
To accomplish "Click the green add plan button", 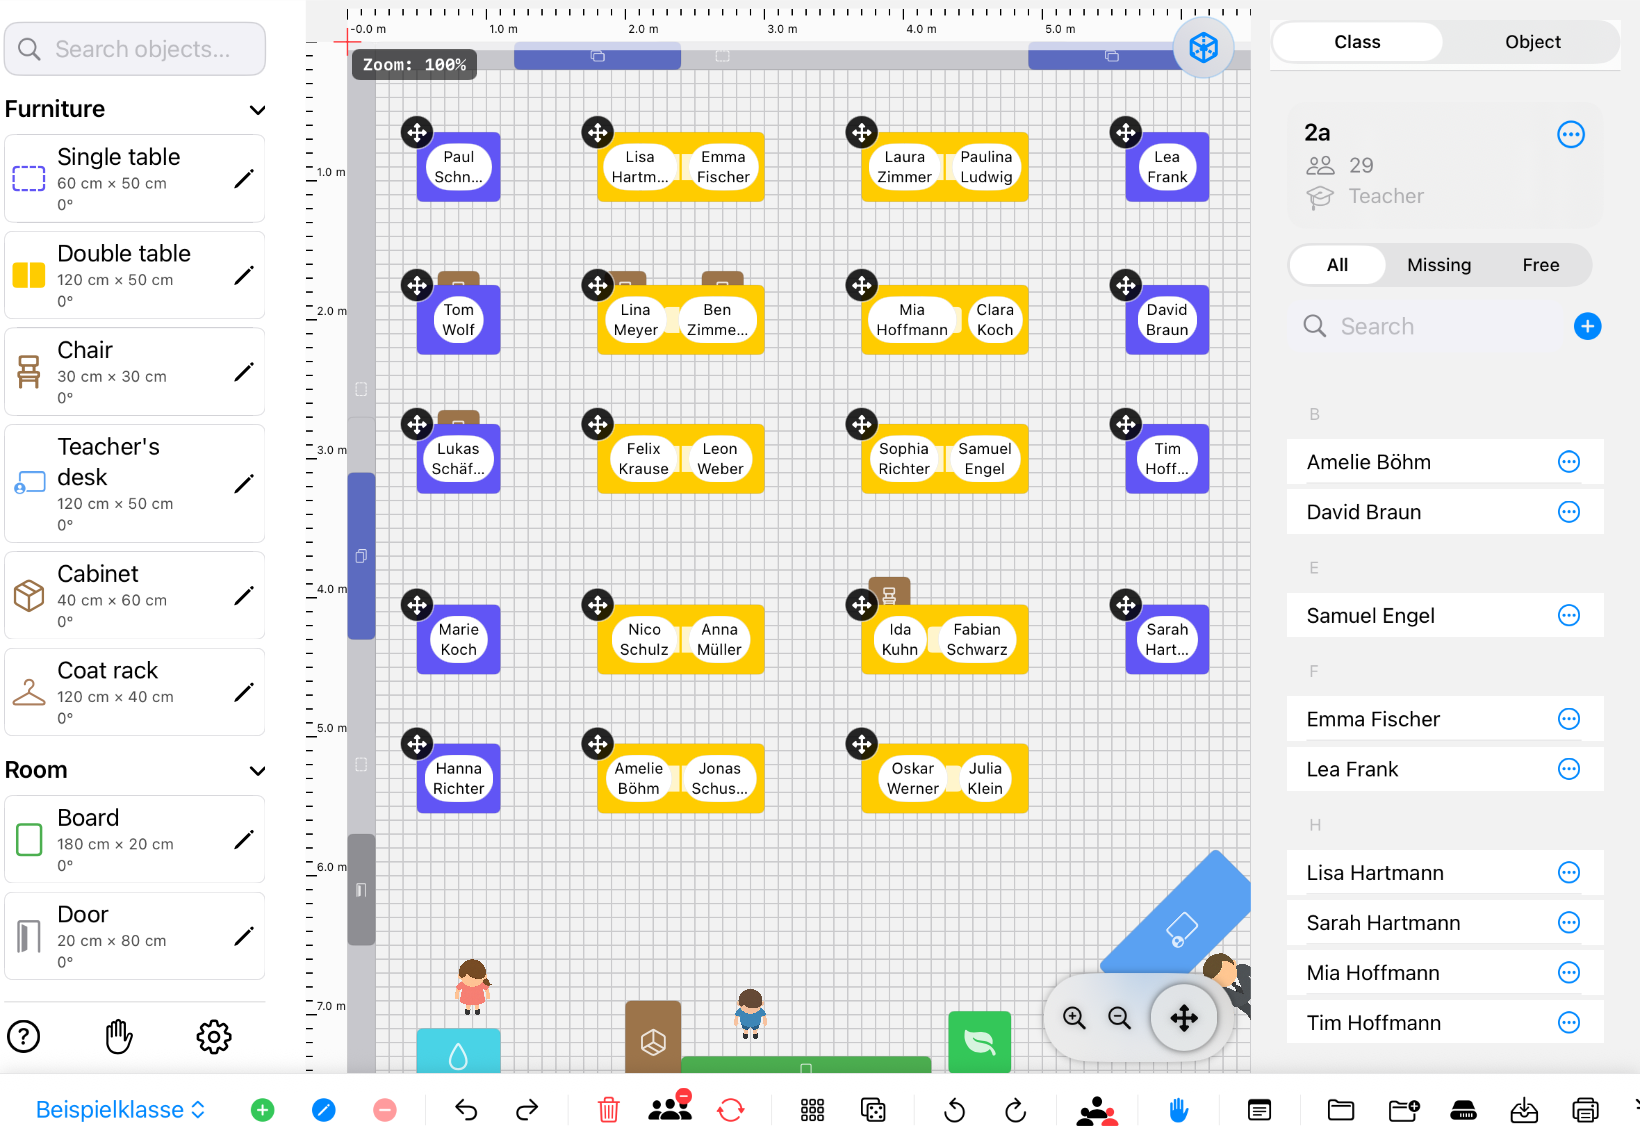I will coord(263,1110).
